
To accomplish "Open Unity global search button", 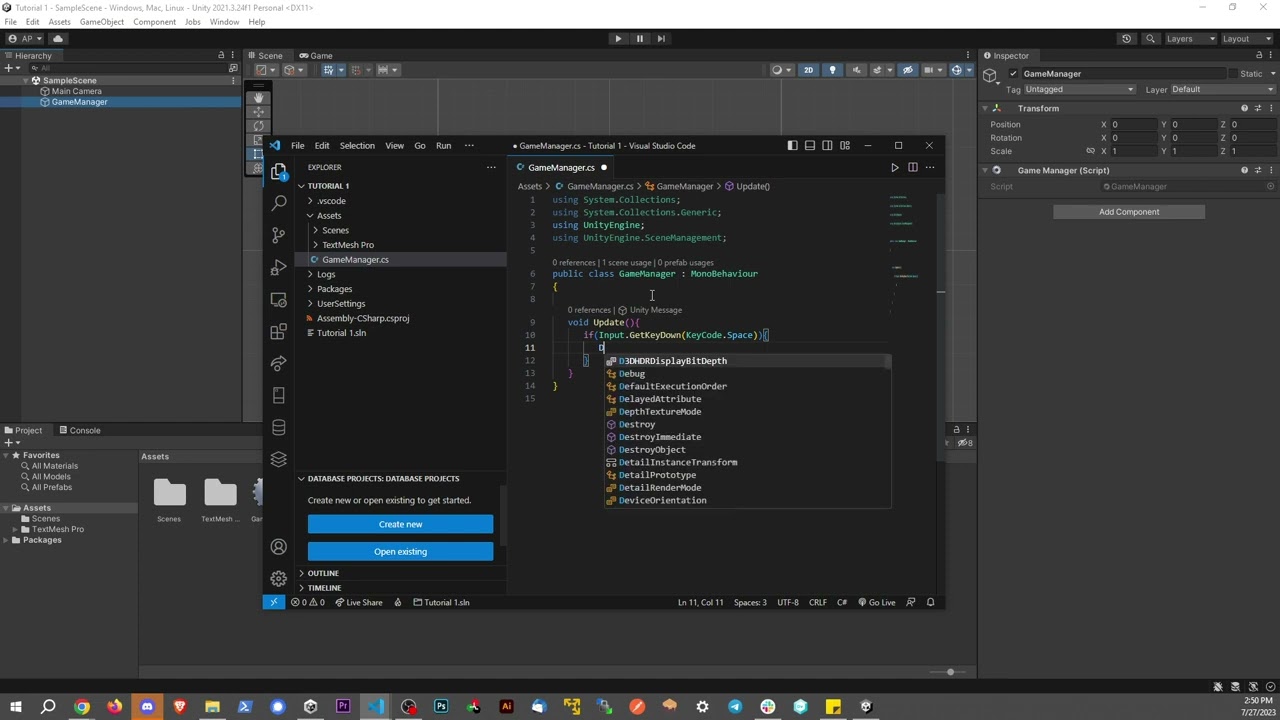I will [x=1150, y=39].
